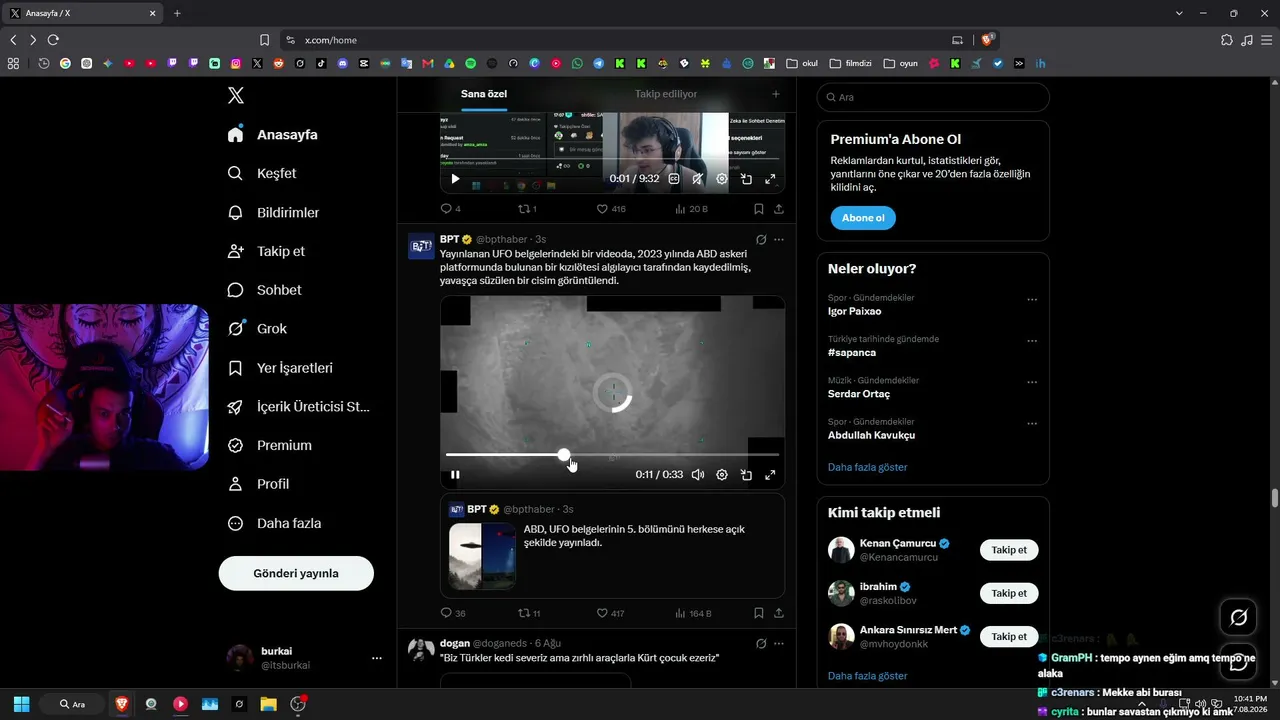View the 164 B analytics on BPT post
The width and height of the screenshot is (1280, 720).
693,613
